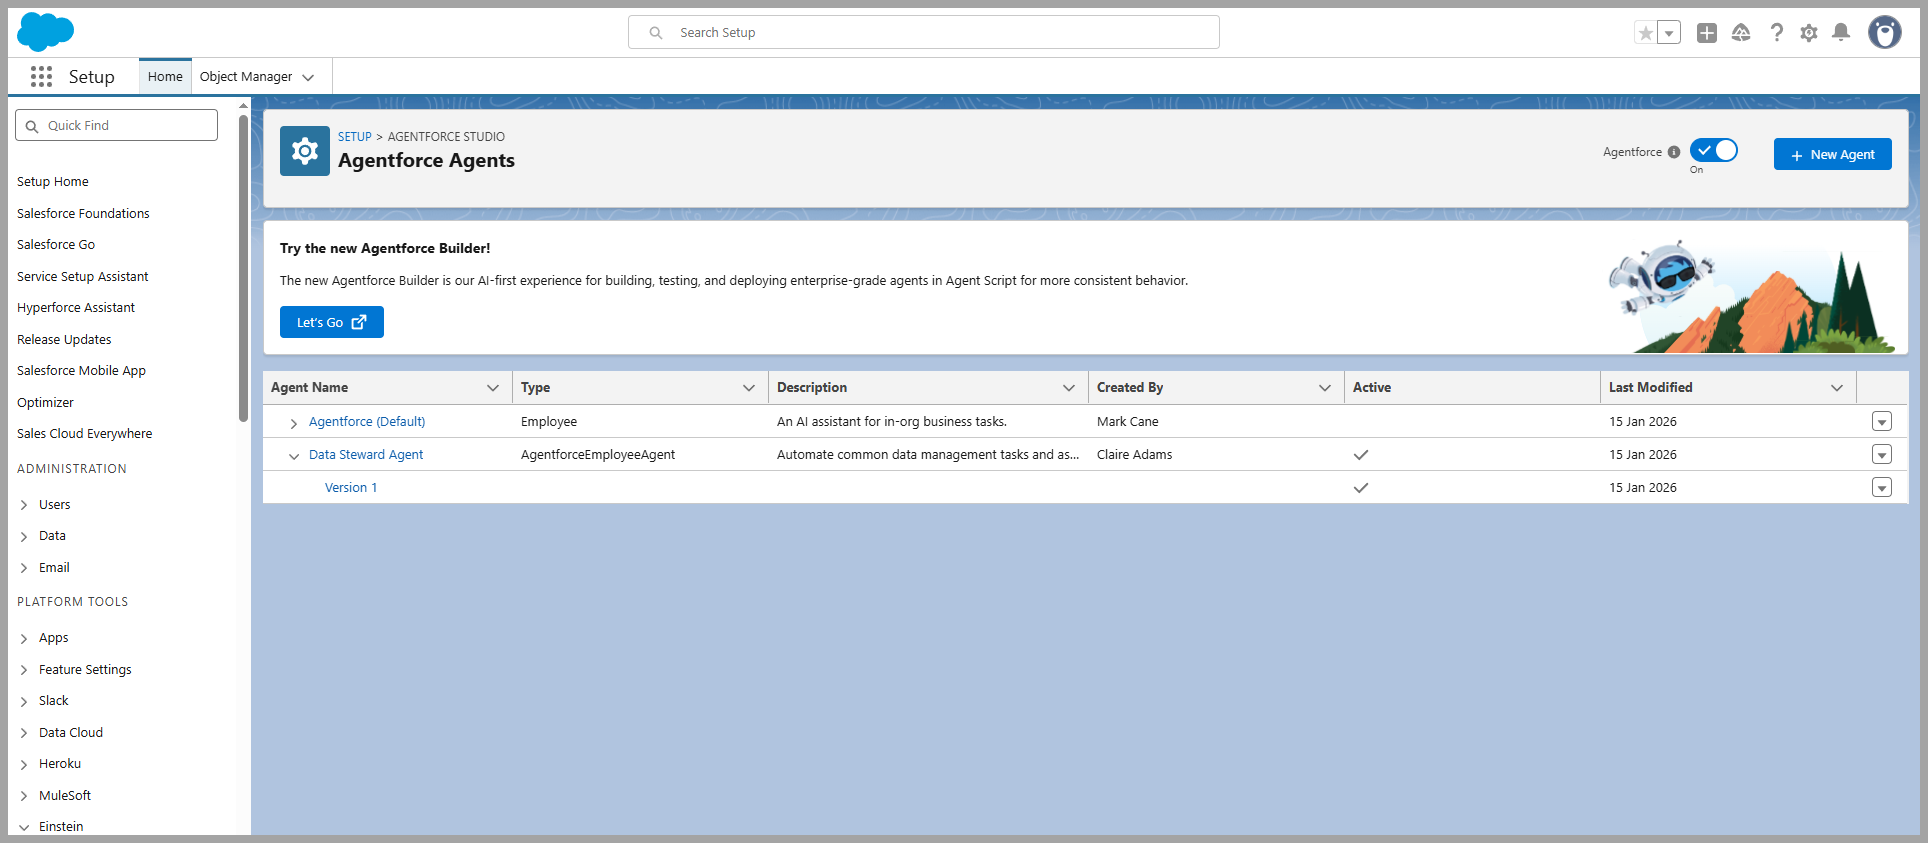The width and height of the screenshot is (1928, 843).
Task: Switch to the Home tab
Action: click(165, 77)
